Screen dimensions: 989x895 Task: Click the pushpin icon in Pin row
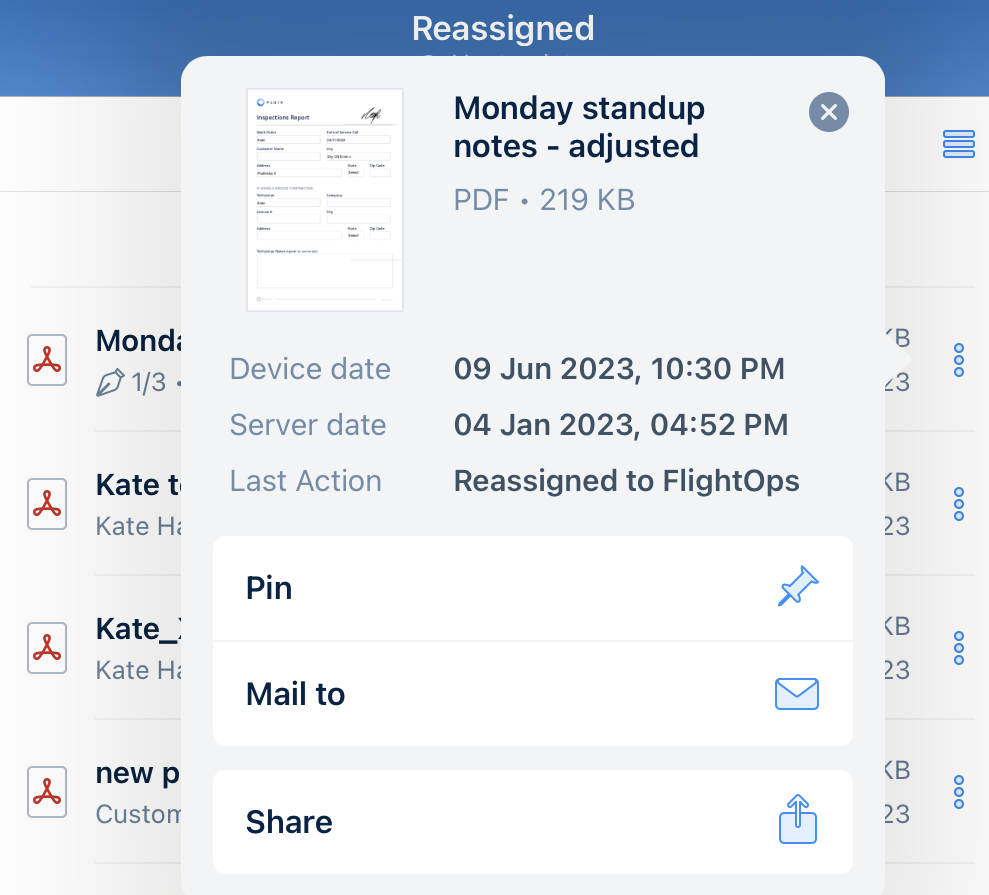(797, 588)
